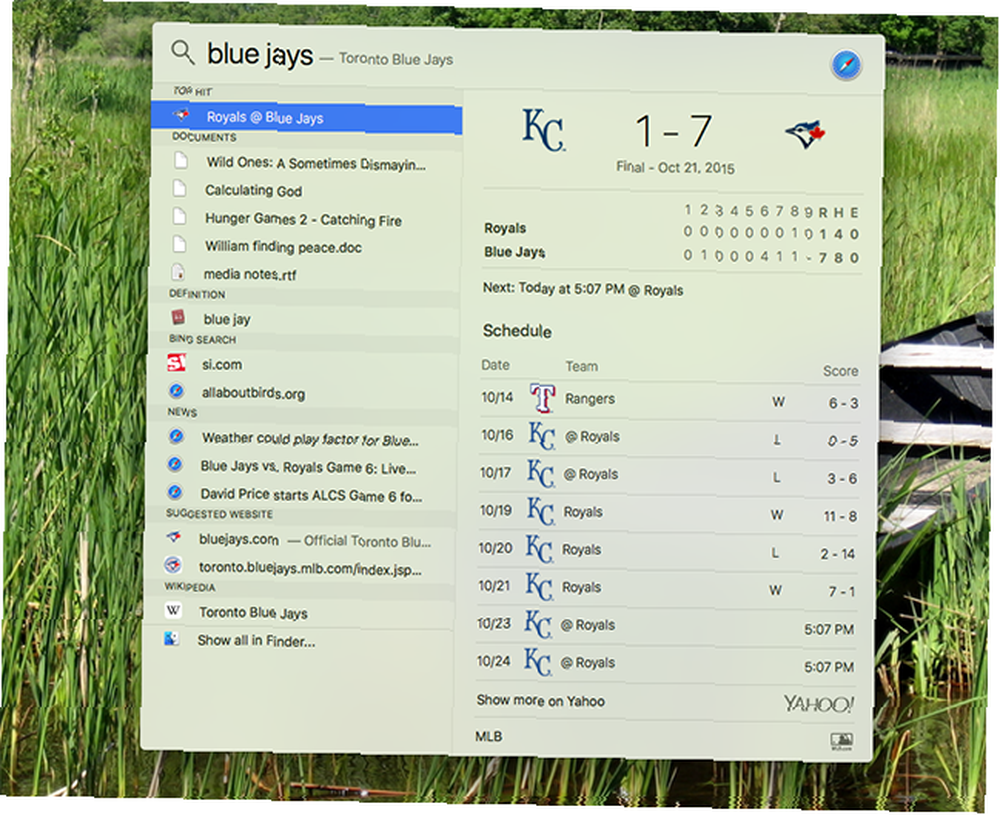The image size is (1000, 815).
Task: Click the MLB label at panel bottom
Action: point(489,737)
